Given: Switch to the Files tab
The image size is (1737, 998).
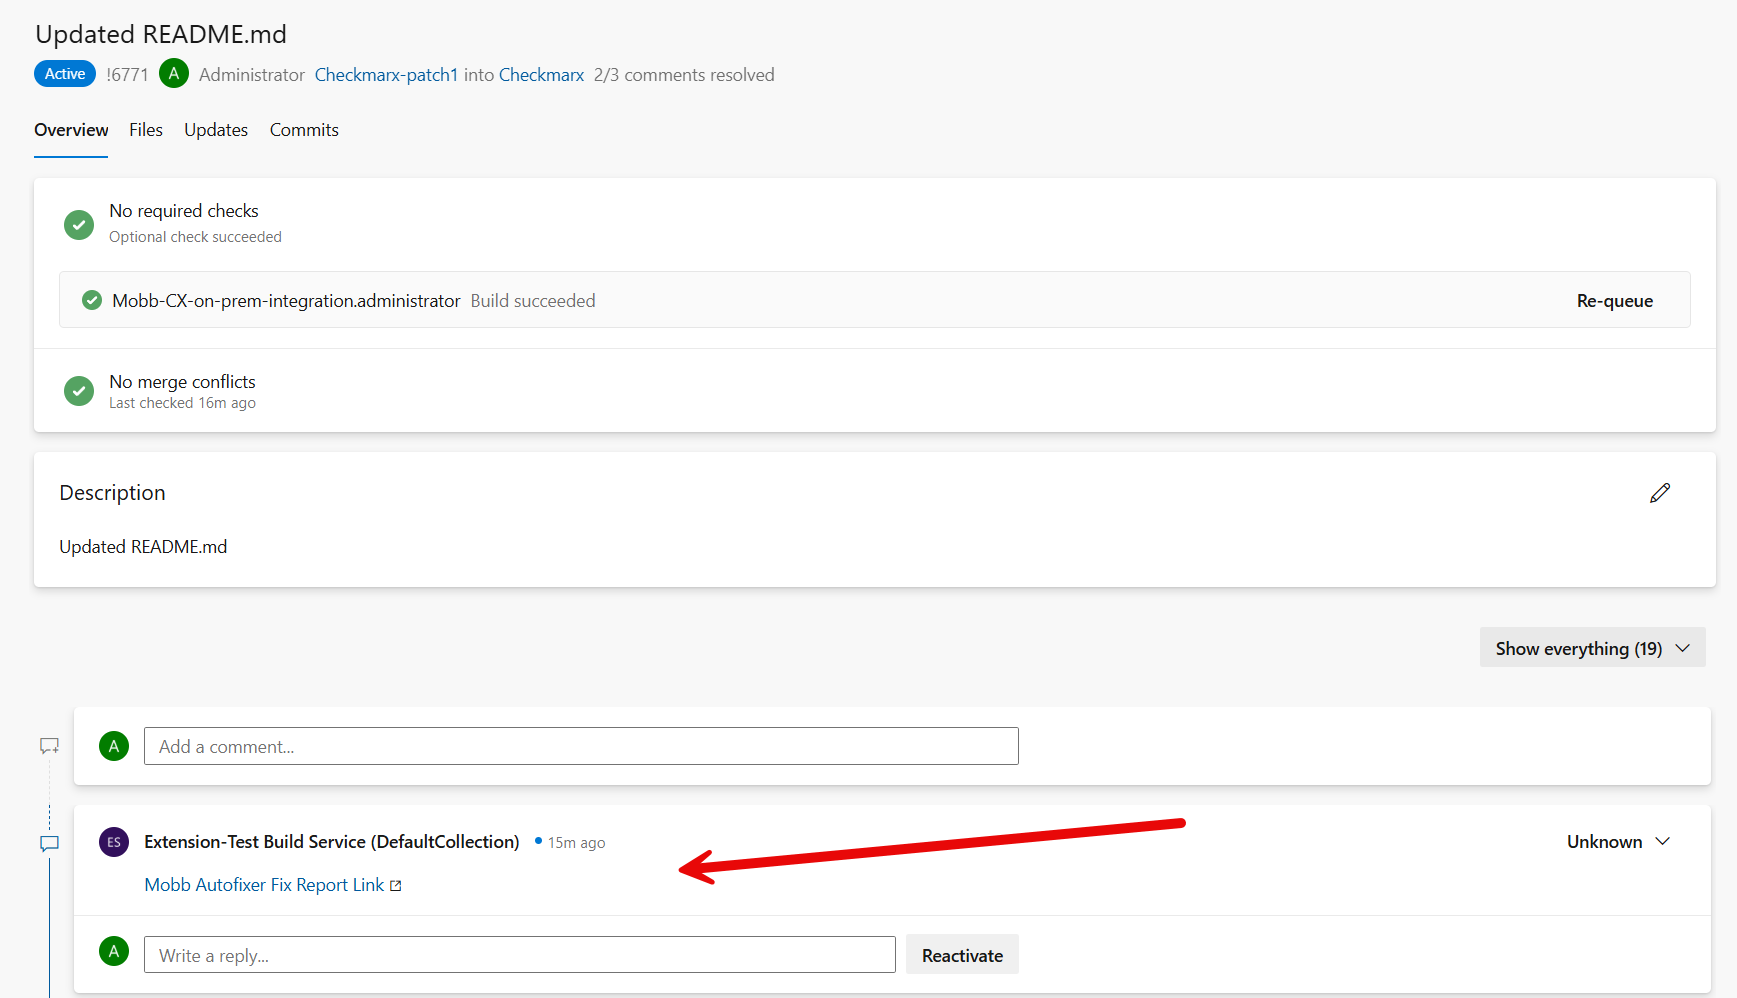Looking at the screenshot, I should (x=146, y=130).
